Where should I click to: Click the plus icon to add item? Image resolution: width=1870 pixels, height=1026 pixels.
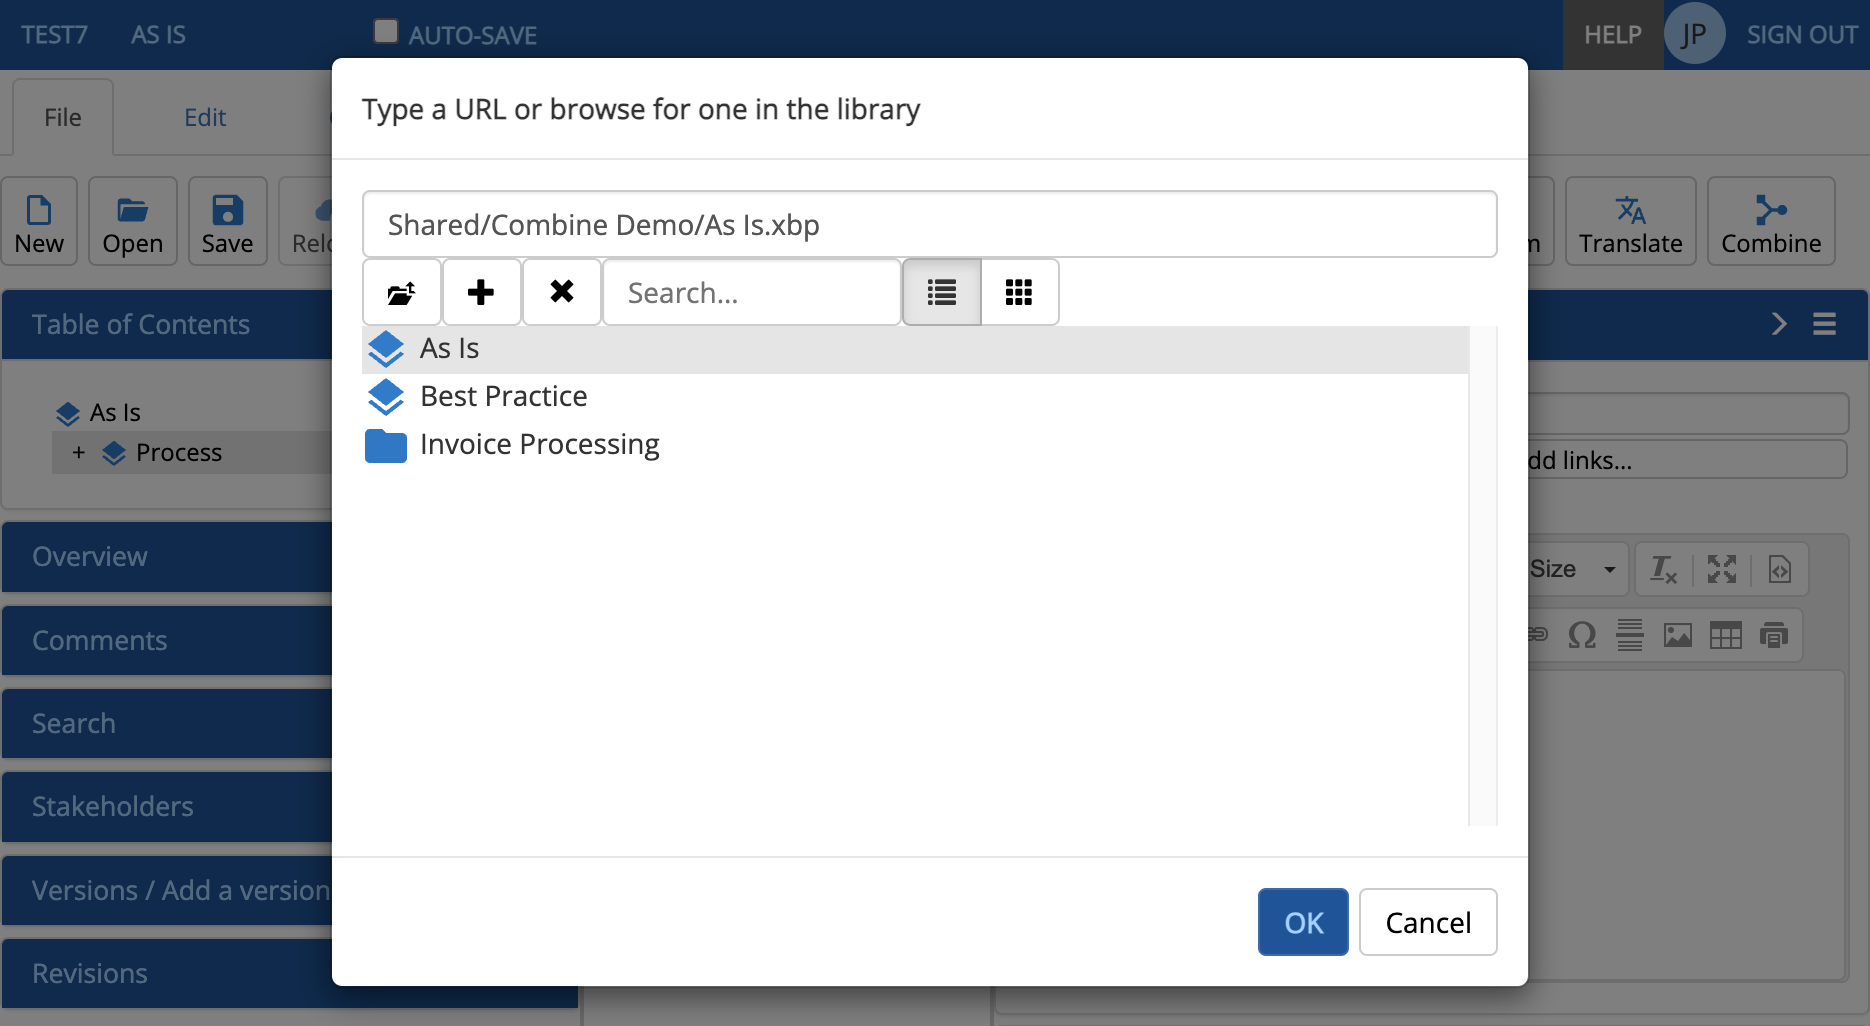(481, 293)
